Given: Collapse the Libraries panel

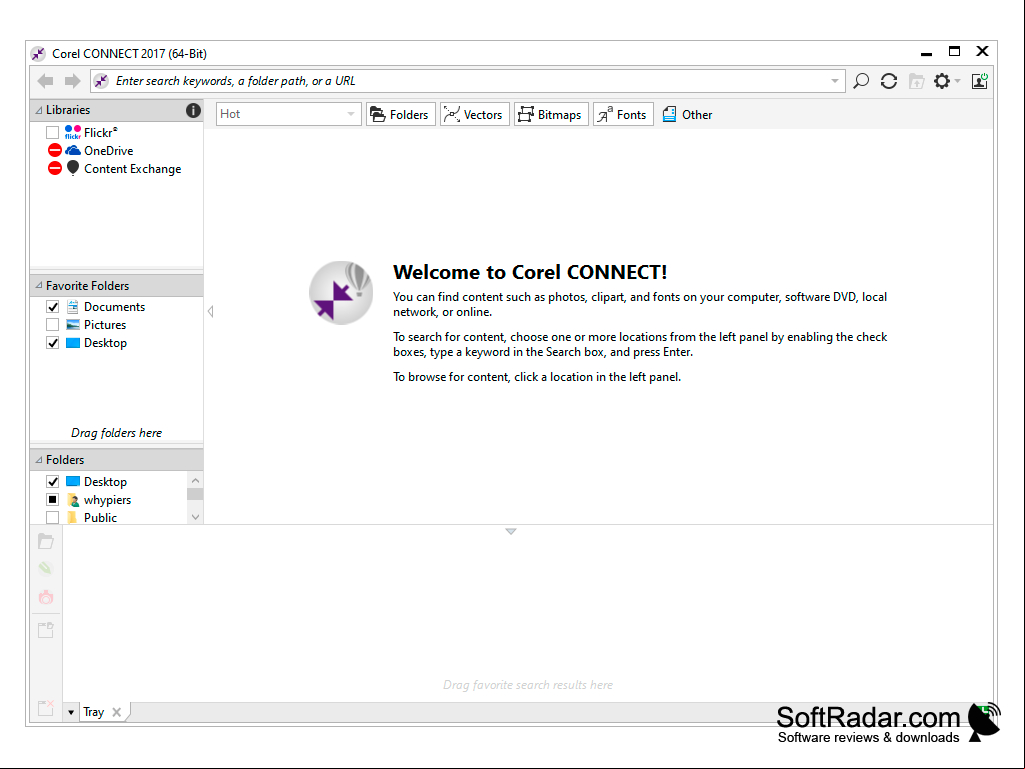Looking at the screenshot, I should pyautogui.click(x=39, y=111).
